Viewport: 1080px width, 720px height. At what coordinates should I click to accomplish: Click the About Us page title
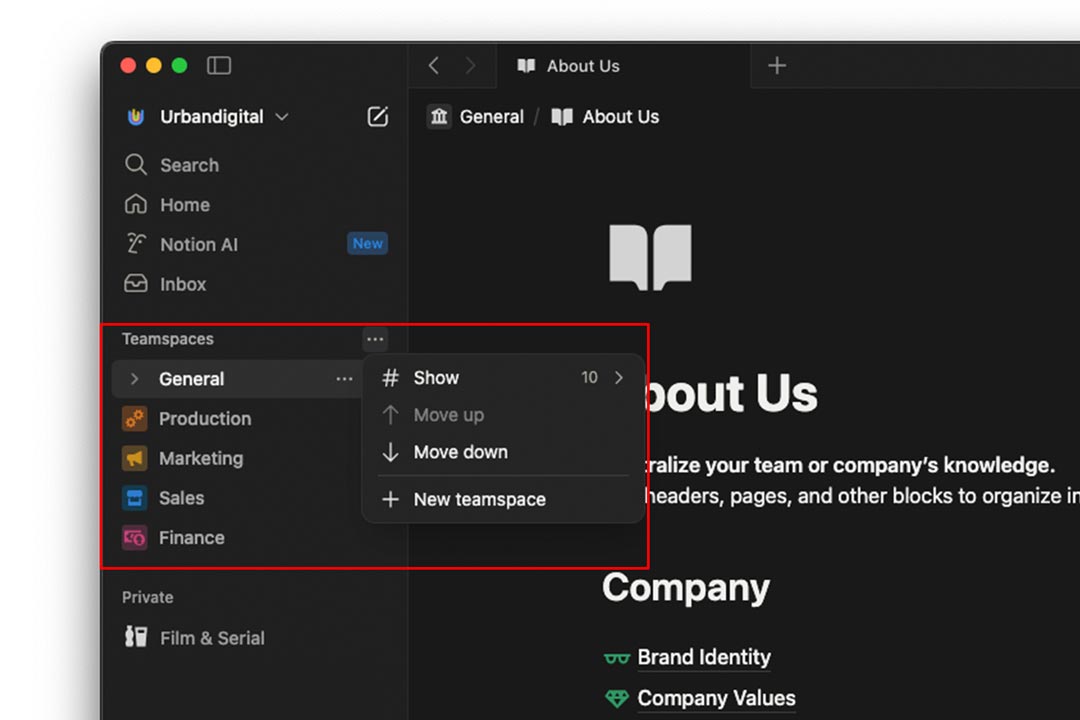point(730,393)
